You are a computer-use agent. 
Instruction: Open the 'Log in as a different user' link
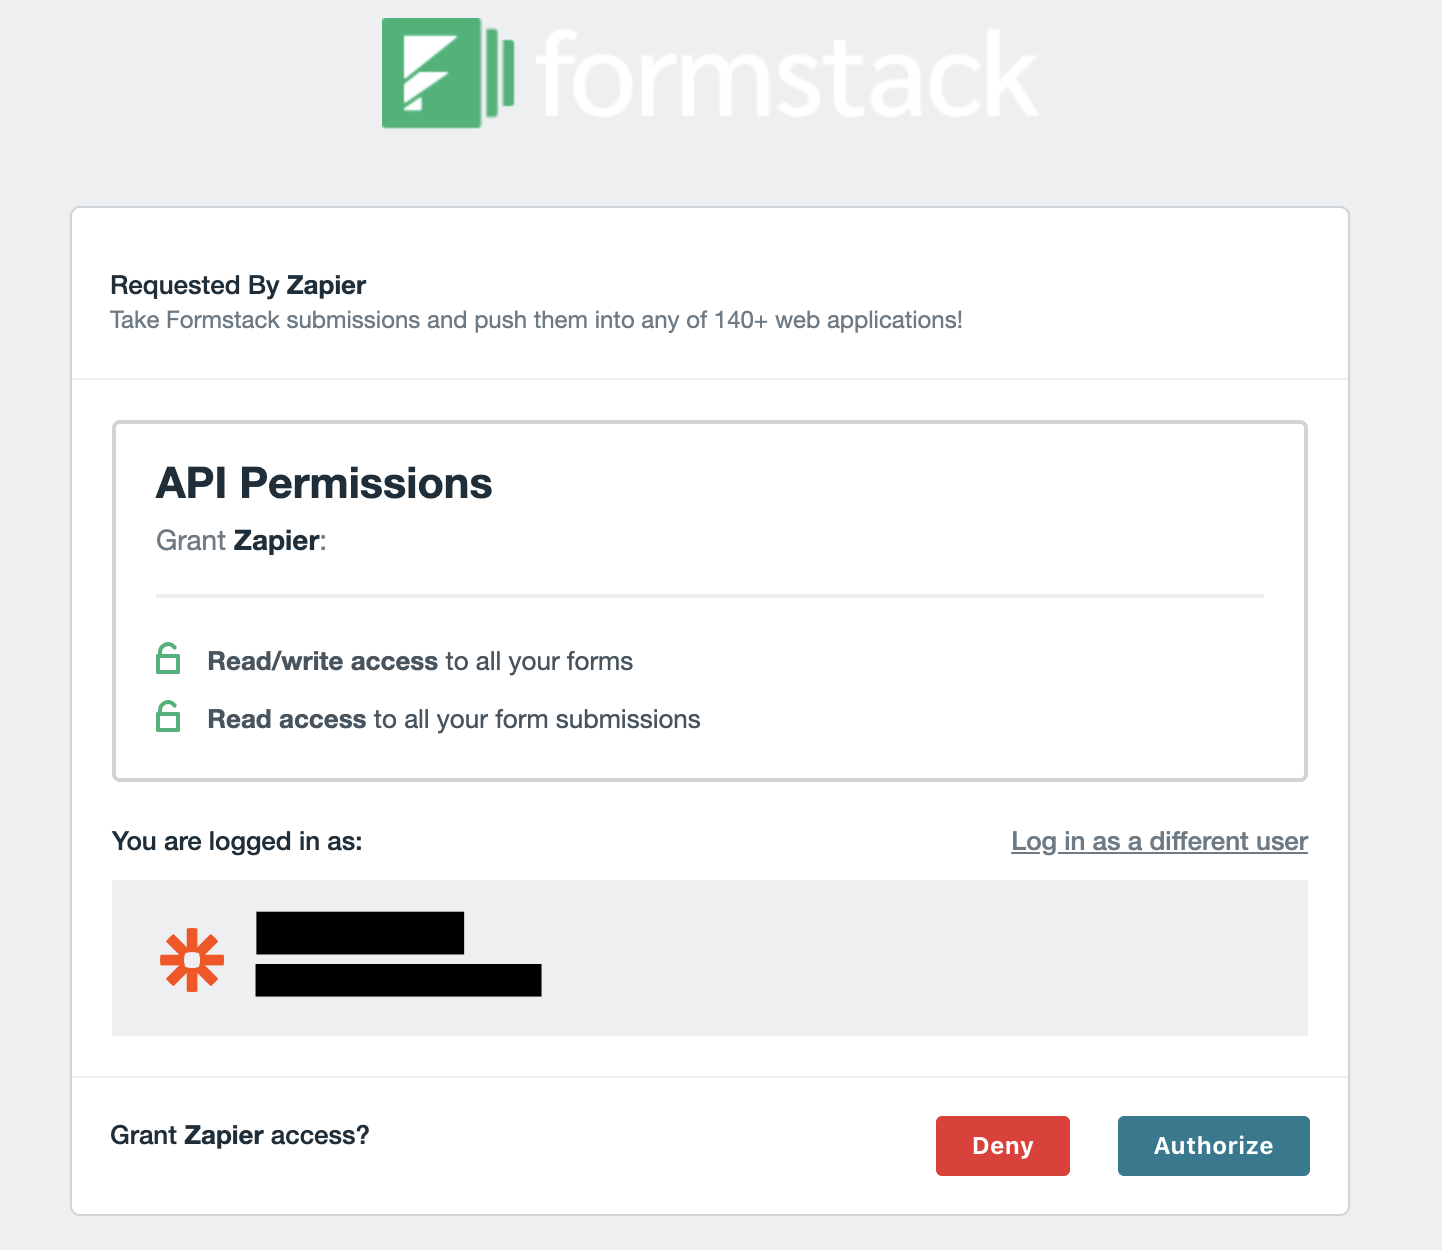point(1159,841)
